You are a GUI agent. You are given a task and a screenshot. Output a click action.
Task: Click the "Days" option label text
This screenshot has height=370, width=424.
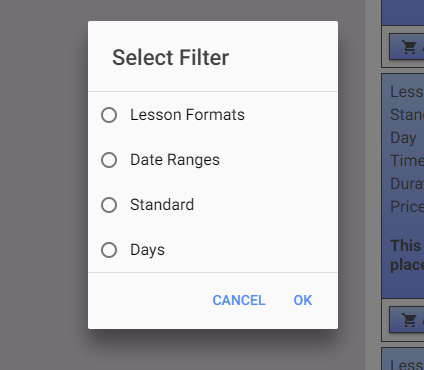147,250
